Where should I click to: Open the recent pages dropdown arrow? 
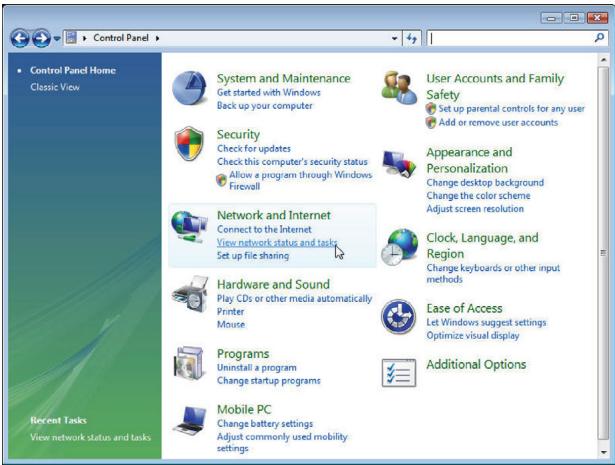57,38
